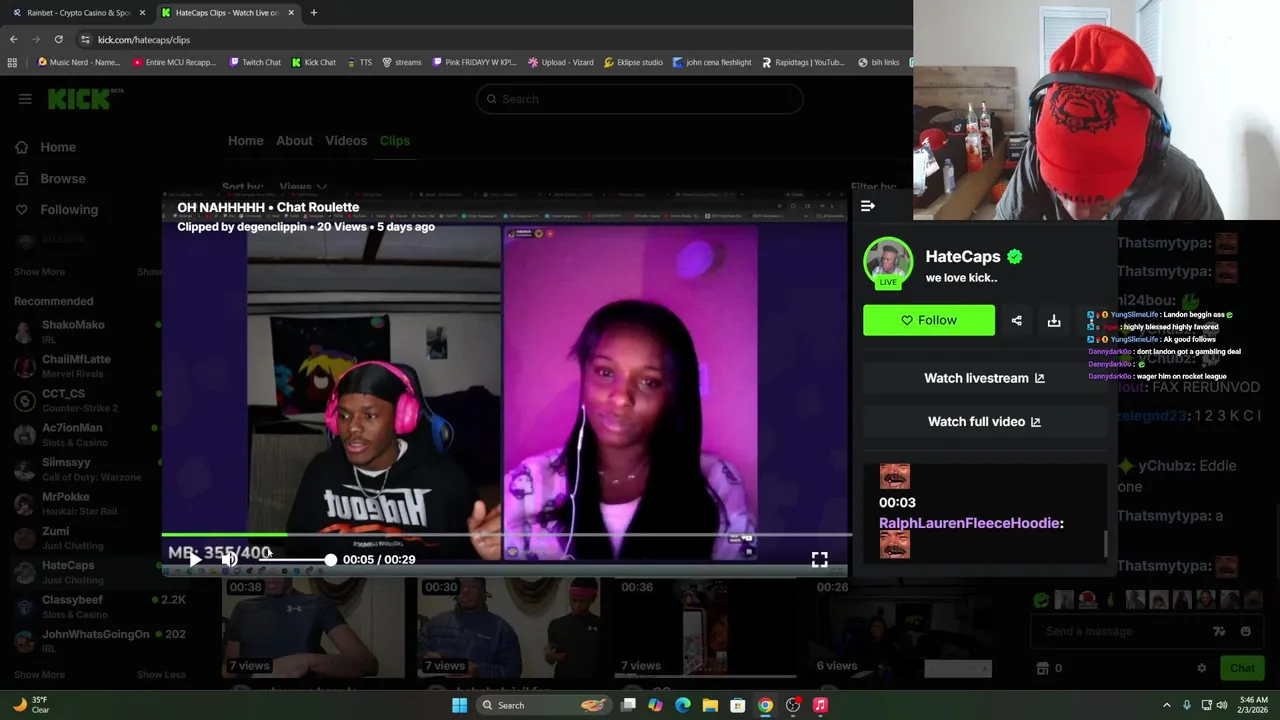1280x720 pixels.
Task: Open the 00:30 clip thumbnail
Action: [x=509, y=627]
